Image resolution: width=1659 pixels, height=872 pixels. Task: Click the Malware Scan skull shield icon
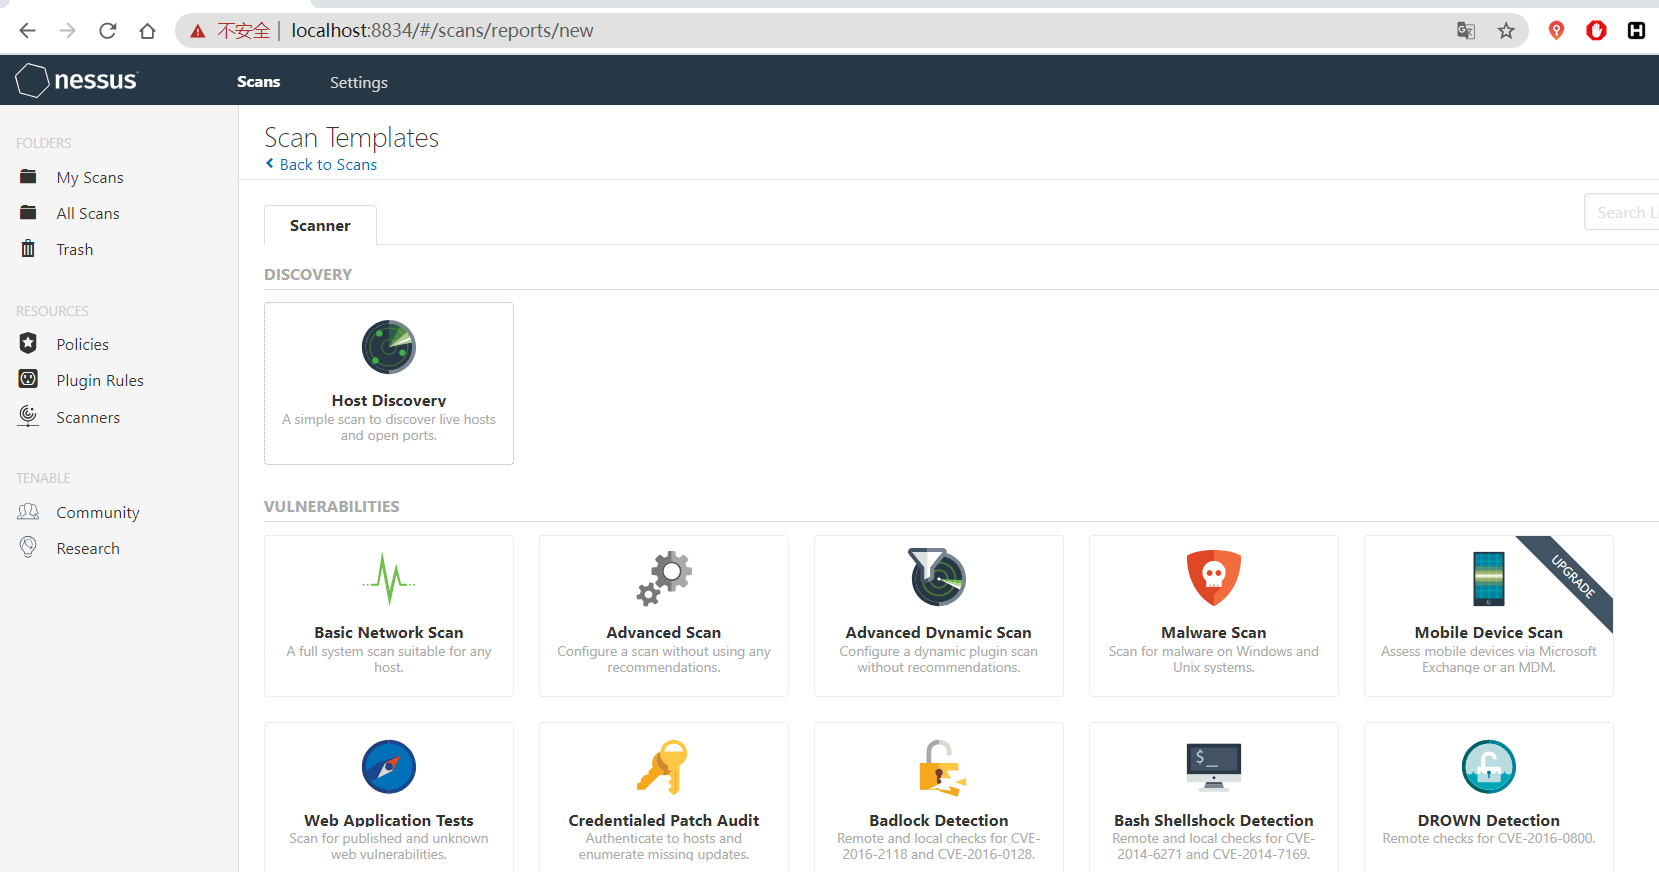coord(1214,578)
